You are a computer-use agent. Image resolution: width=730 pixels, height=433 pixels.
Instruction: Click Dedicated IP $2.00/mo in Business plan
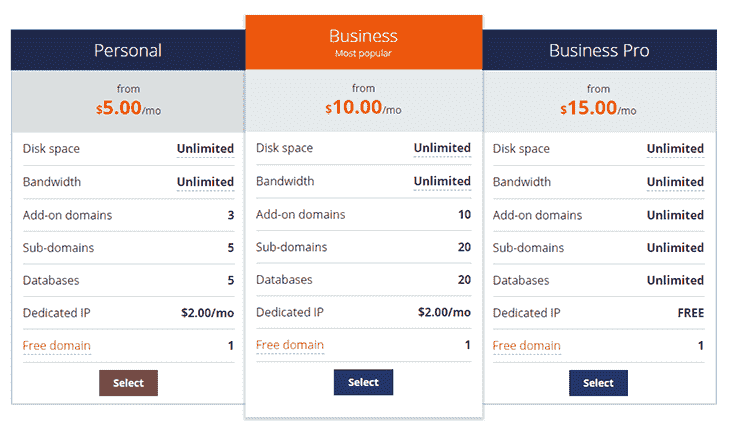click(x=444, y=312)
